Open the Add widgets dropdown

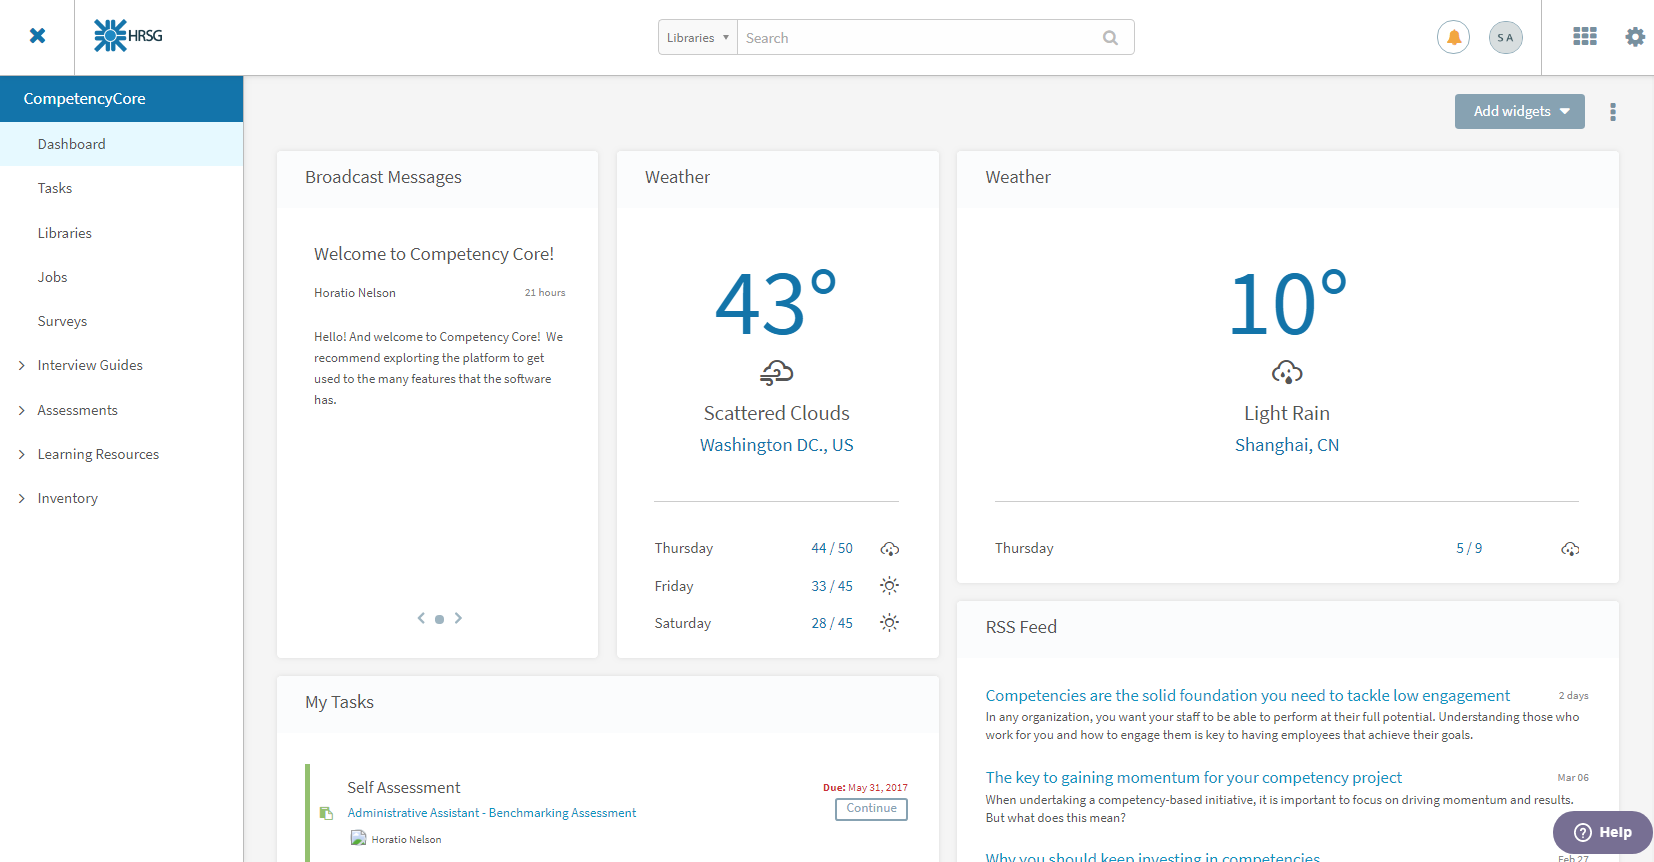(x=1519, y=112)
